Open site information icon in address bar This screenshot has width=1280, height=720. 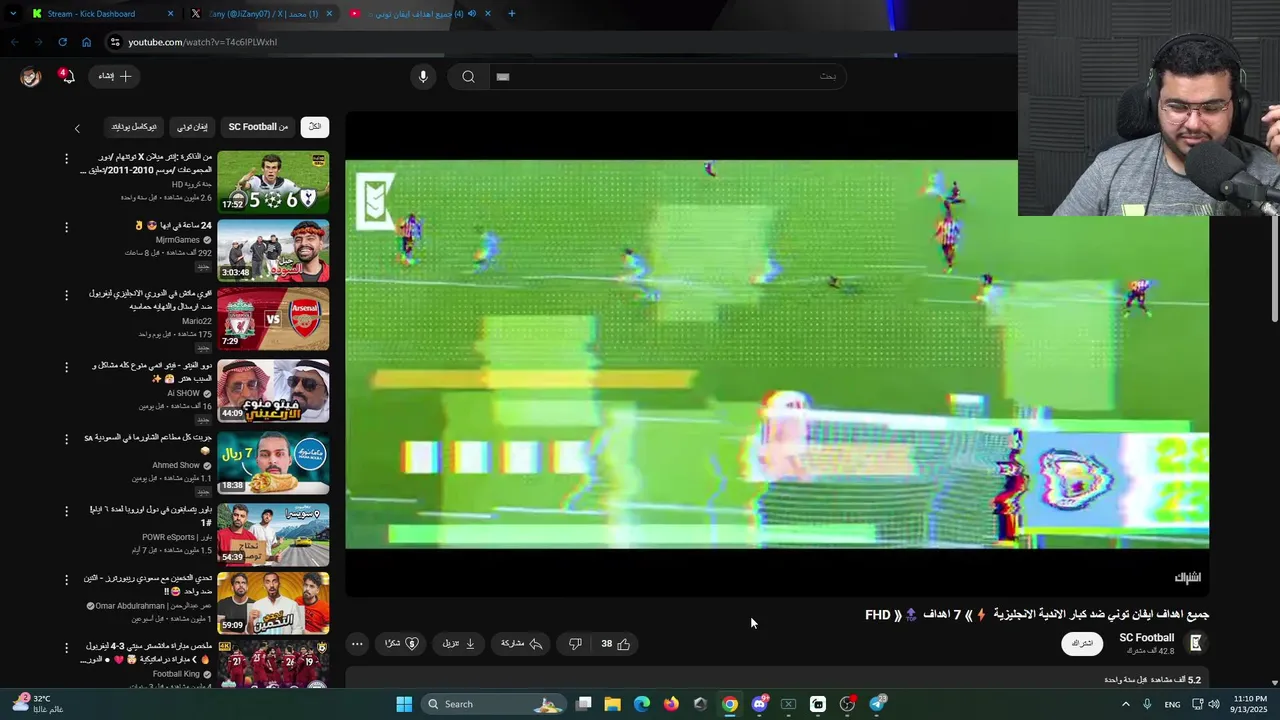[115, 42]
